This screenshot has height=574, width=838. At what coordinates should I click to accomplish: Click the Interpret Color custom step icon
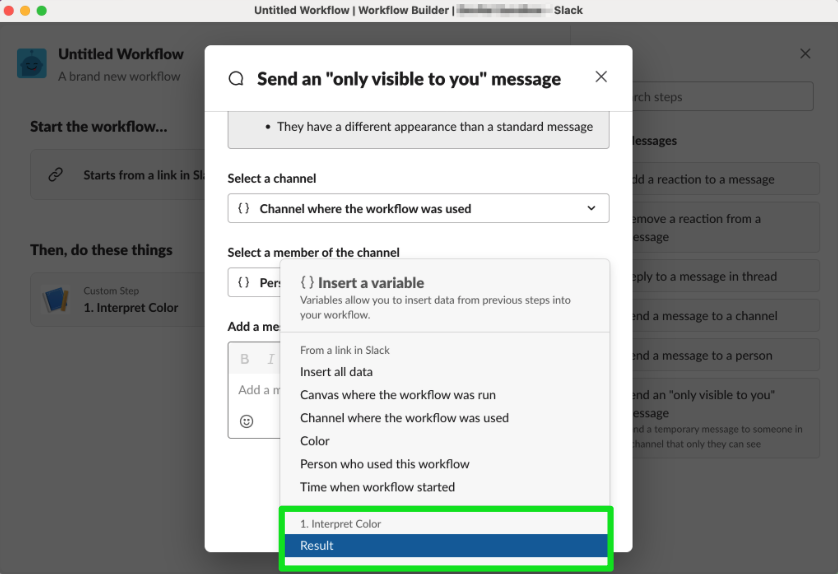pos(55,299)
